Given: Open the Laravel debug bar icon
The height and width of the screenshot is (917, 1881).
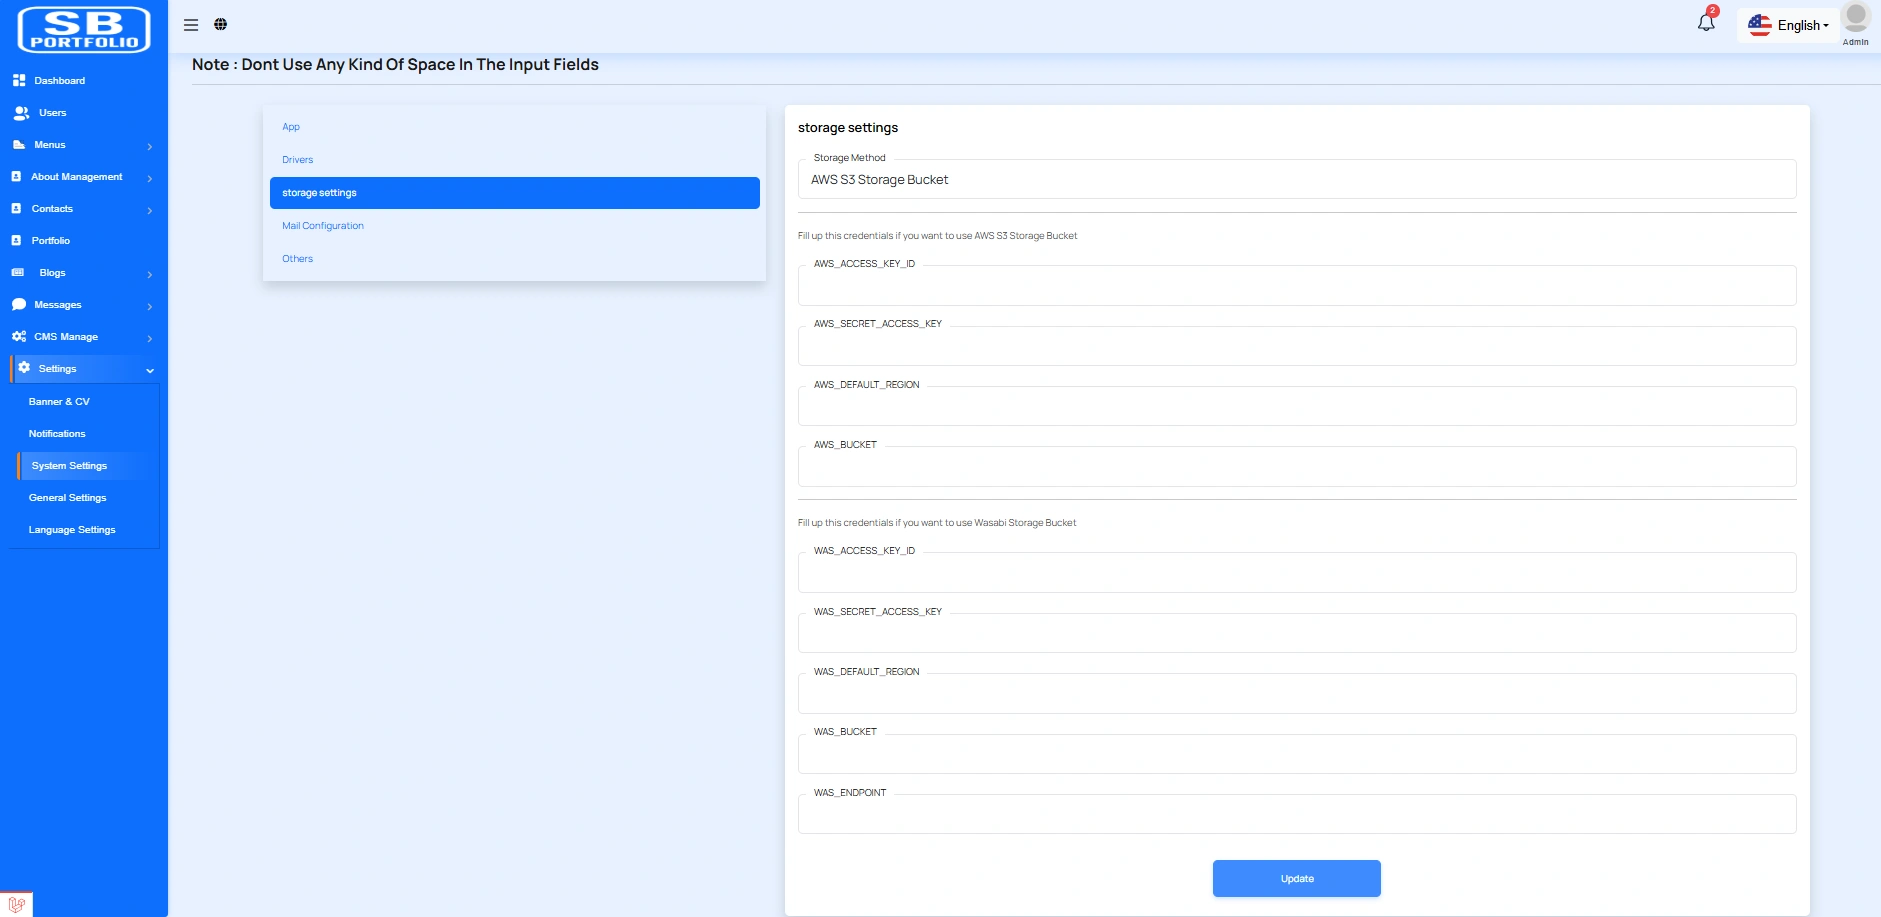Looking at the screenshot, I should click(16, 904).
